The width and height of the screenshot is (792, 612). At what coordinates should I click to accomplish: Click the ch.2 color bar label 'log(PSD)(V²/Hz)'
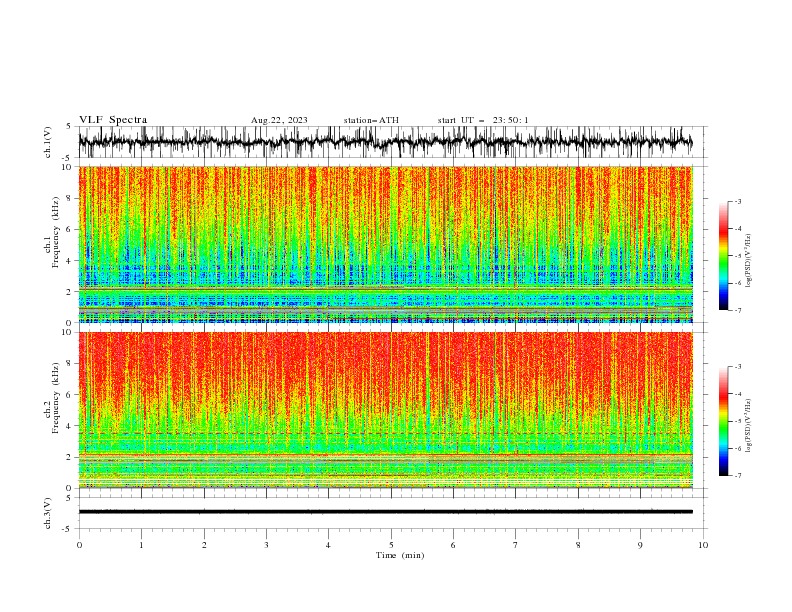748,426
